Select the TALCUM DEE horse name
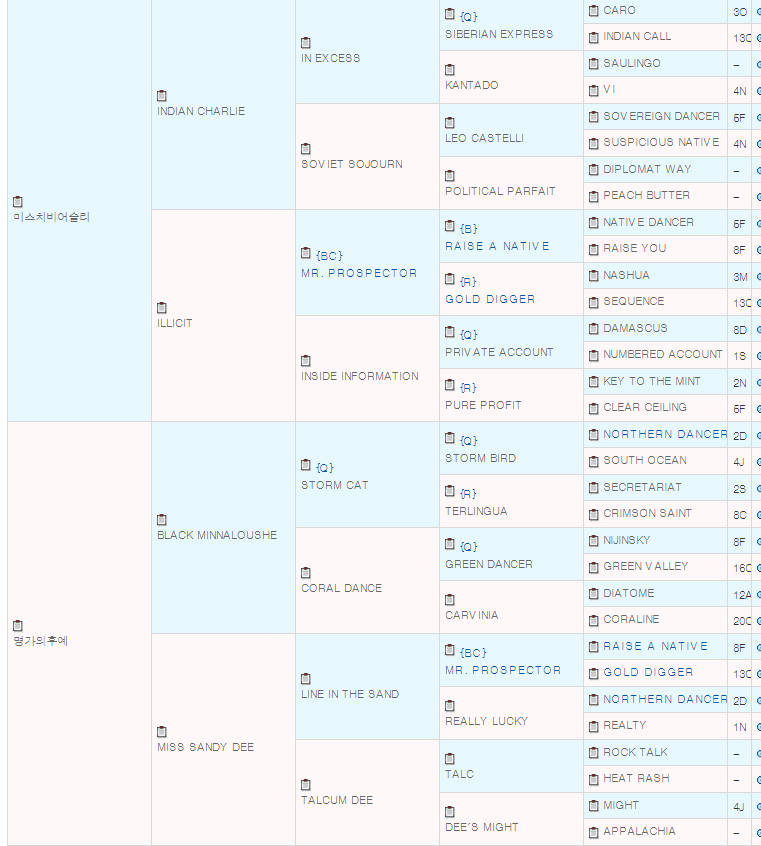The width and height of the screenshot is (761, 846). [x=336, y=800]
